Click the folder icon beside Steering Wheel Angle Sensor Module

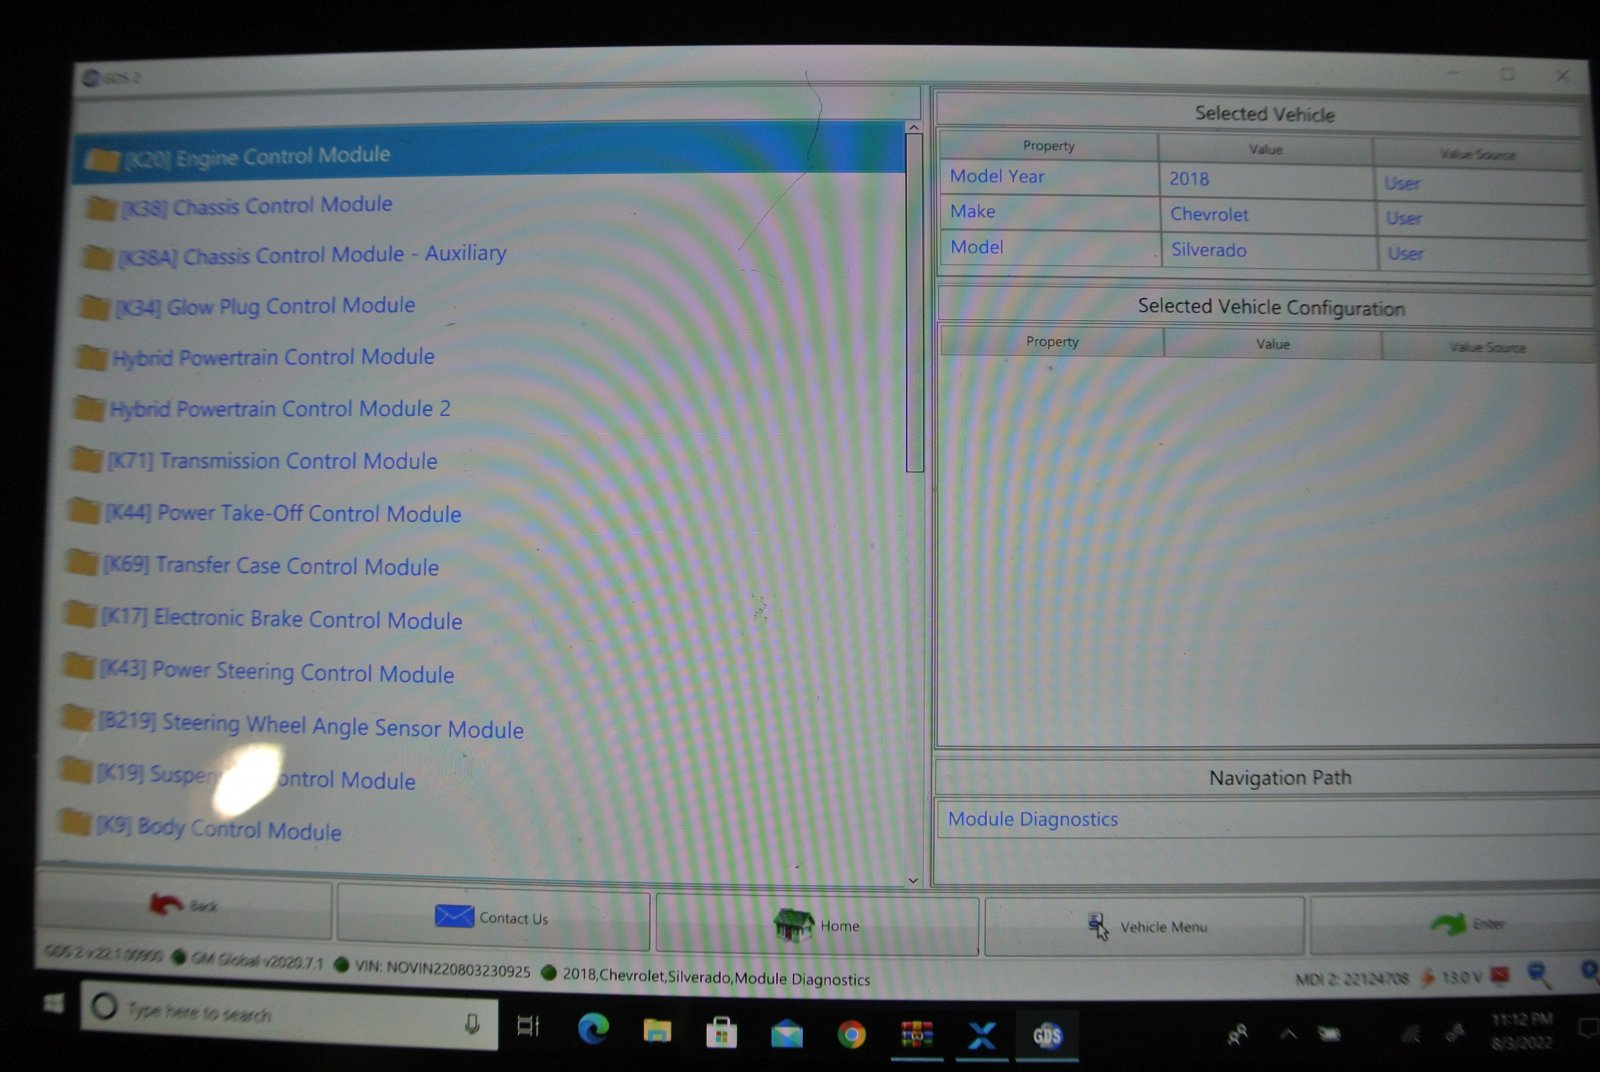point(76,717)
